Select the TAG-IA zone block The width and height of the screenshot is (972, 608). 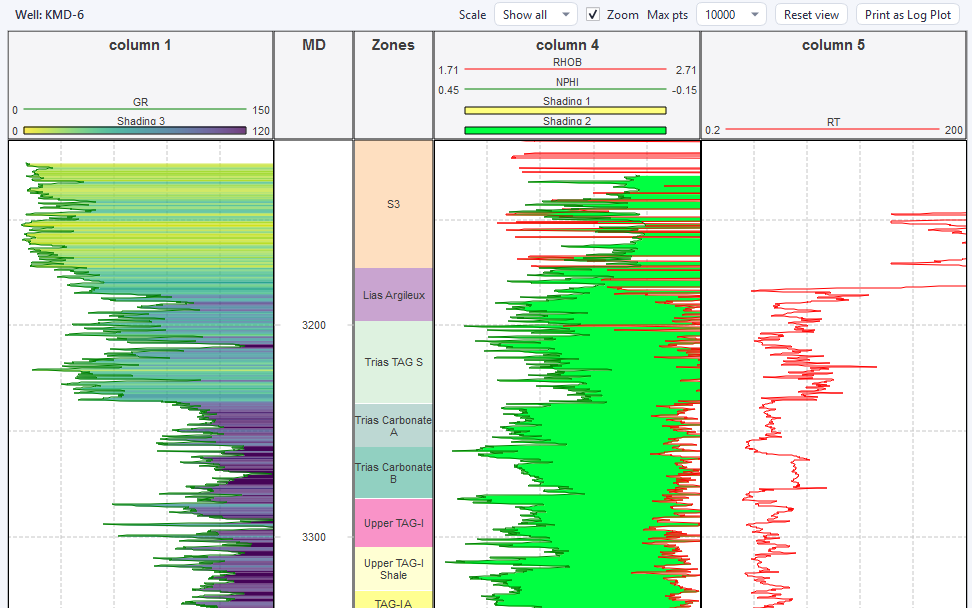[x=393, y=600]
